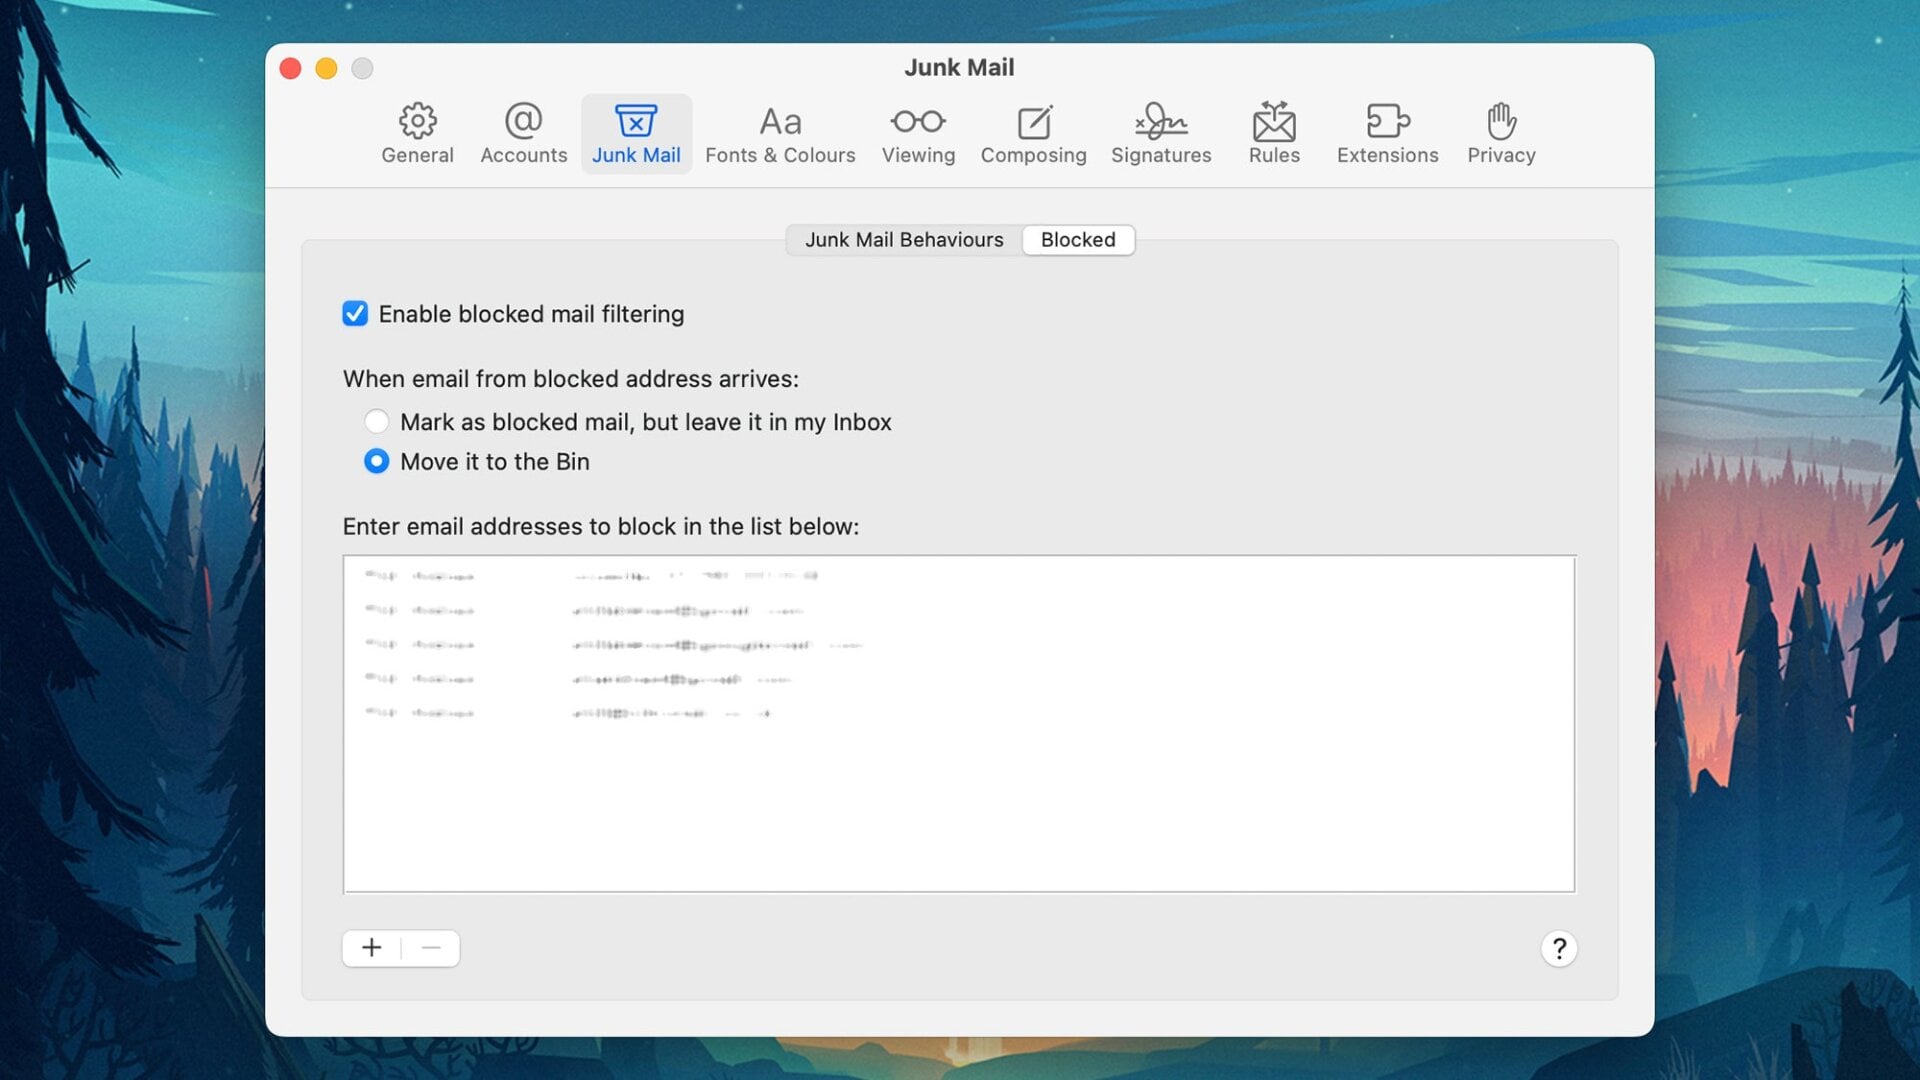The height and width of the screenshot is (1080, 1920).
Task: Select the Accounts settings icon
Action: pos(523,133)
